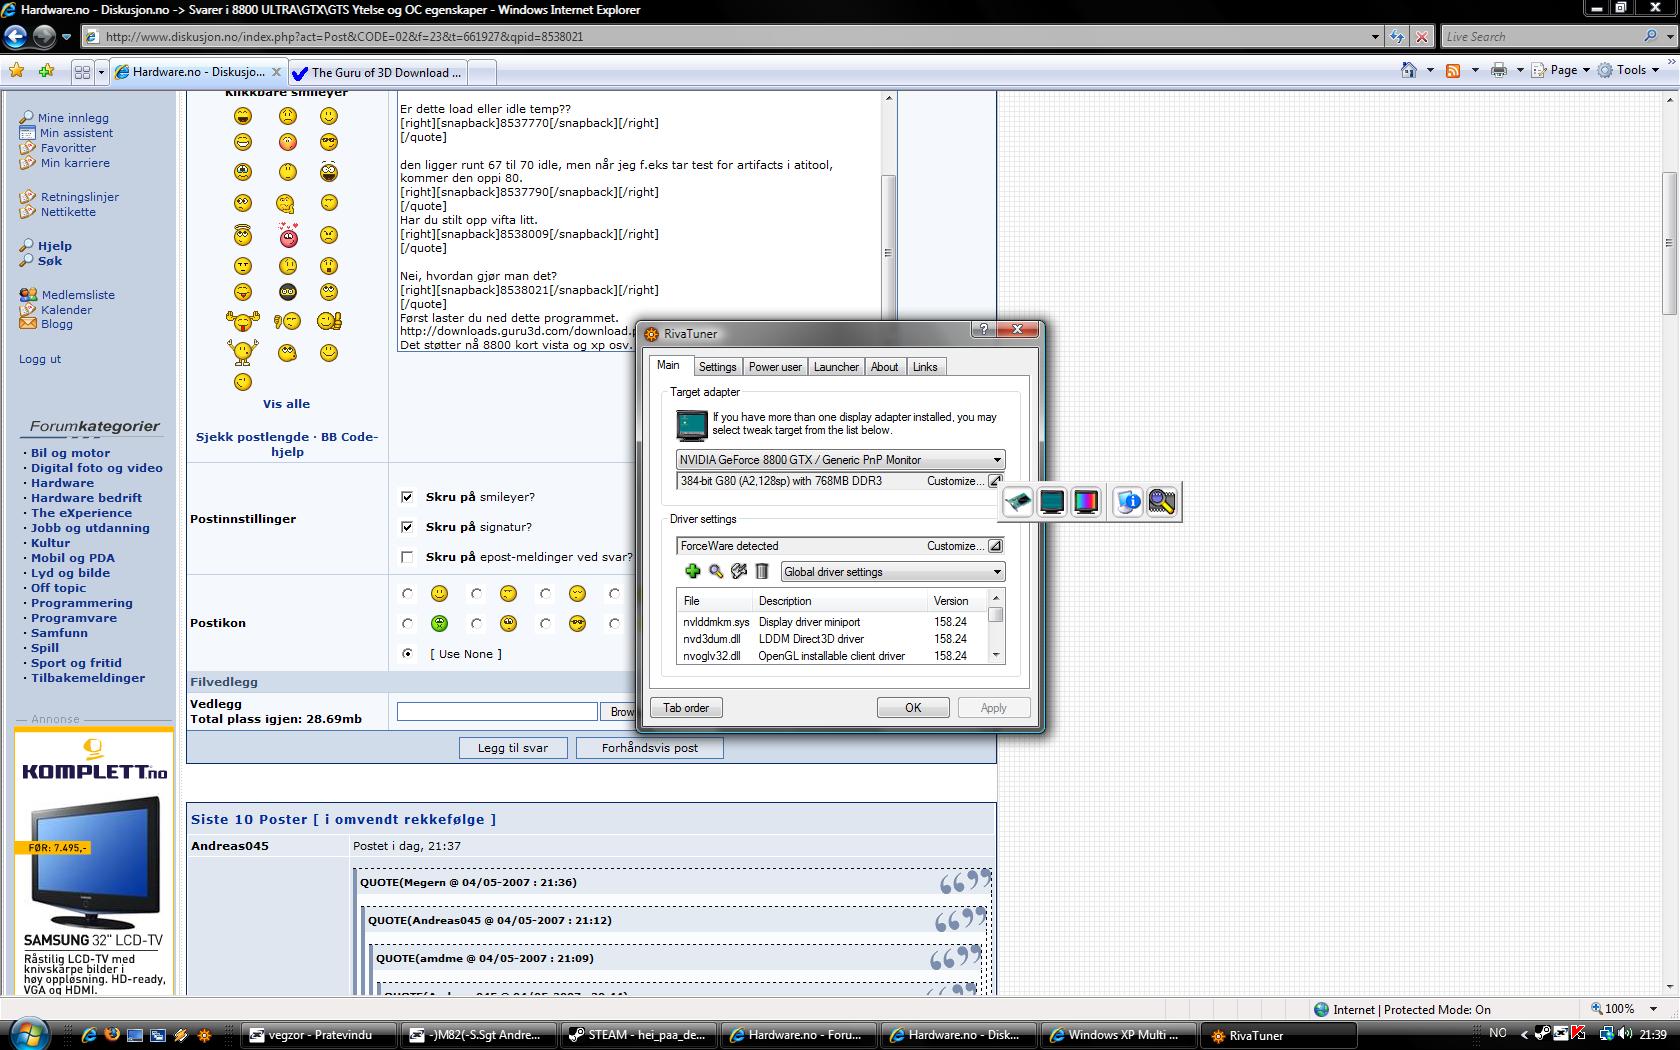Enable 'Skru på epost-meldinger ved svar?' checkbox
The height and width of the screenshot is (1050, 1680).
coord(407,557)
